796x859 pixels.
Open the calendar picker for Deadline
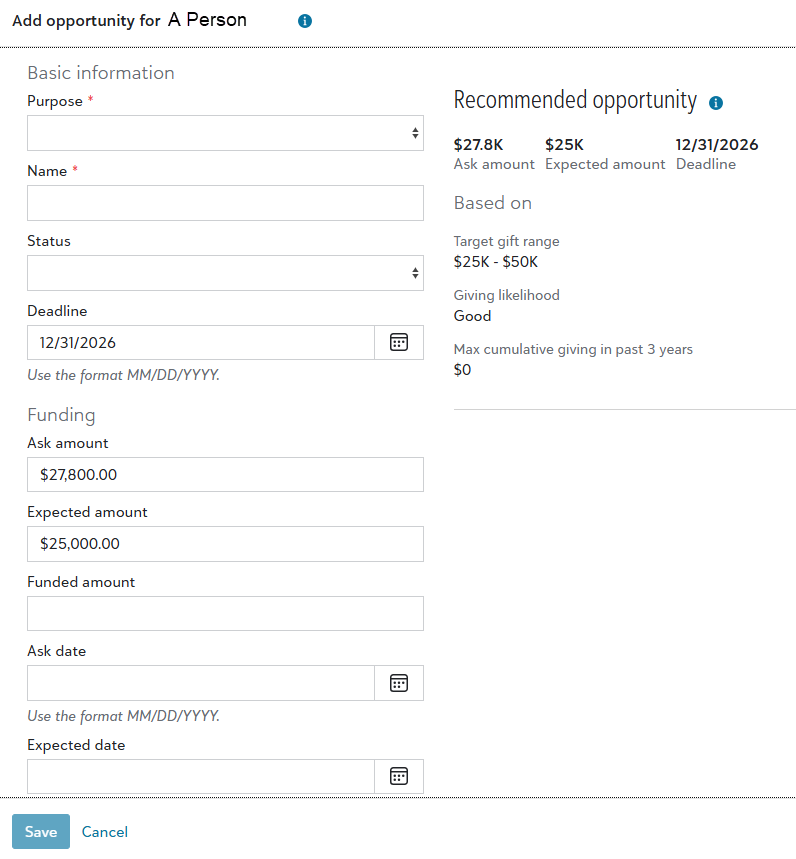click(x=399, y=342)
